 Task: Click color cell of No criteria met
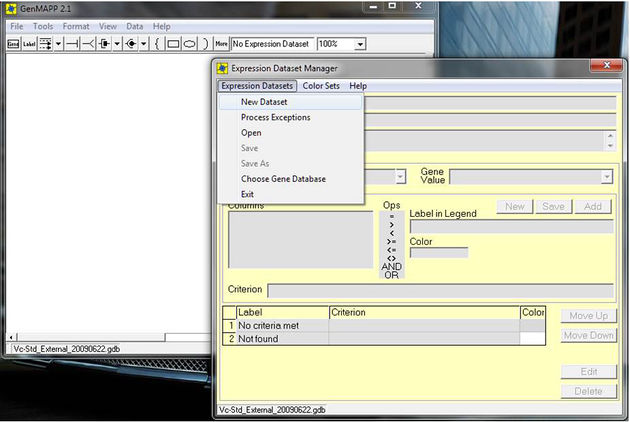tap(532, 326)
